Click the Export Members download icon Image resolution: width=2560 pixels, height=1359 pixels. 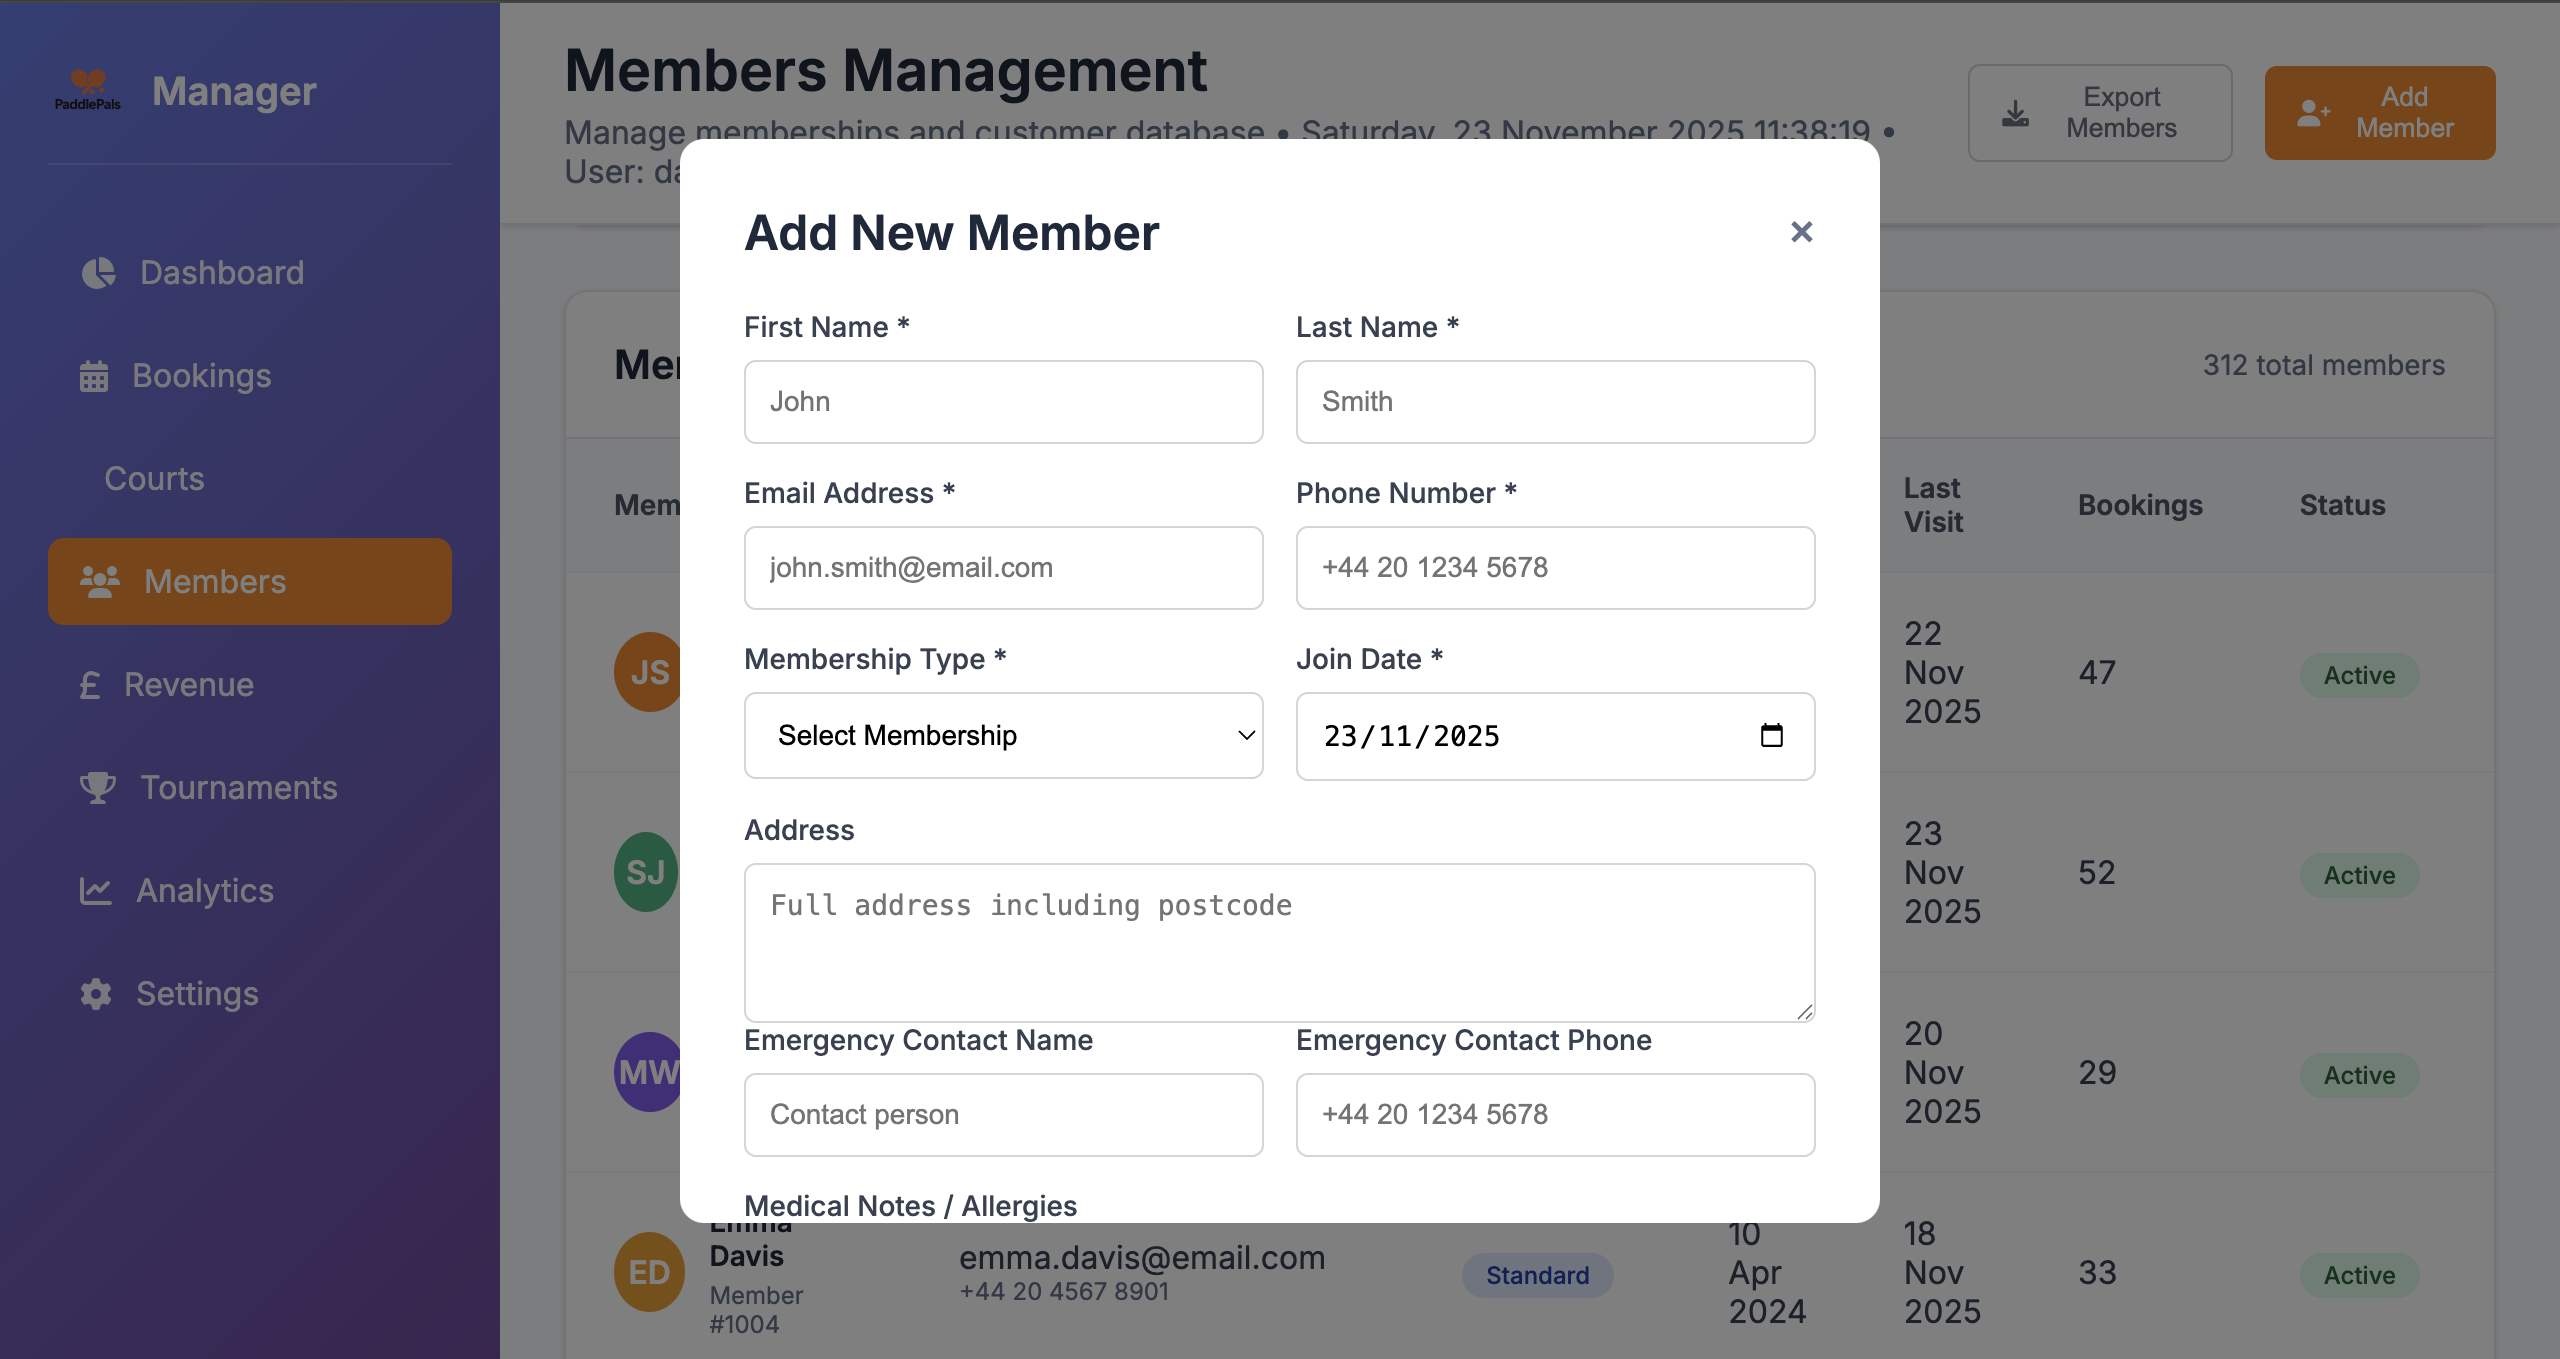[x=2016, y=113]
